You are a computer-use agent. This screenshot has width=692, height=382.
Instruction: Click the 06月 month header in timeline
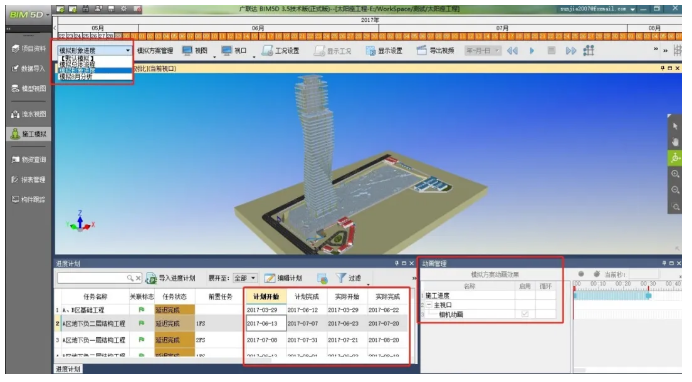click(258, 28)
